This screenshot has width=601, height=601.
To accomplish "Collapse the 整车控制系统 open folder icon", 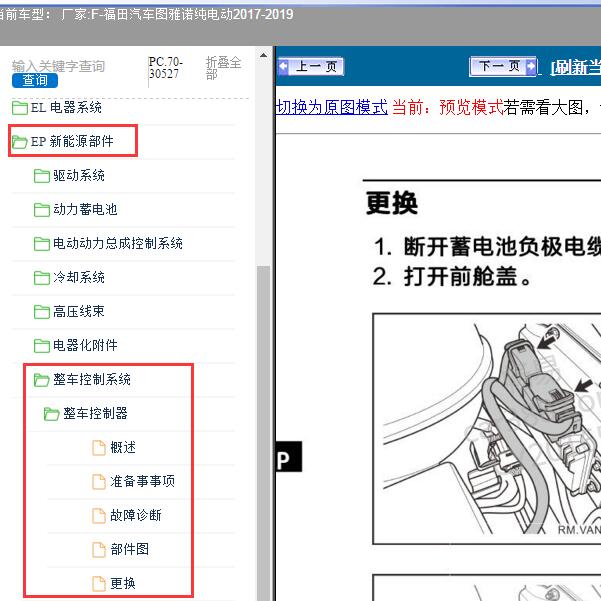I will tap(41, 380).
